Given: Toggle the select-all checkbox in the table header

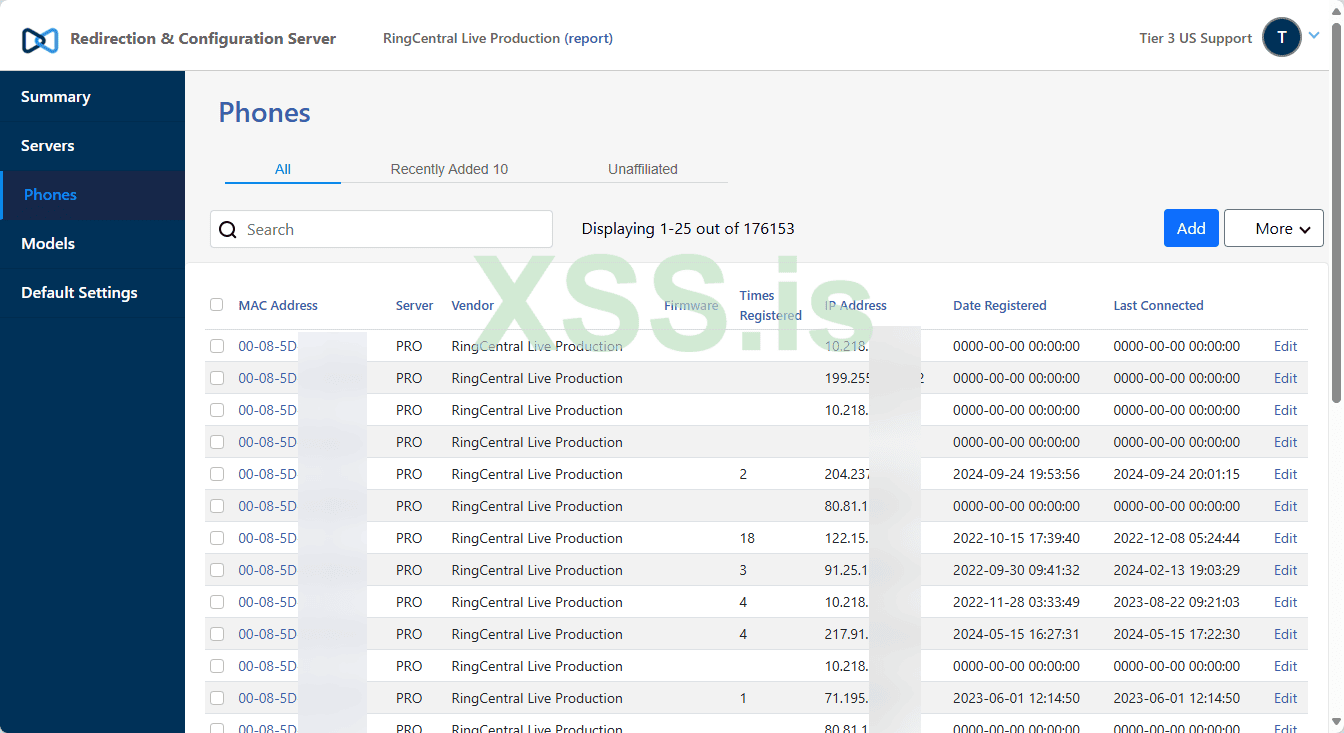Looking at the screenshot, I should click(217, 305).
